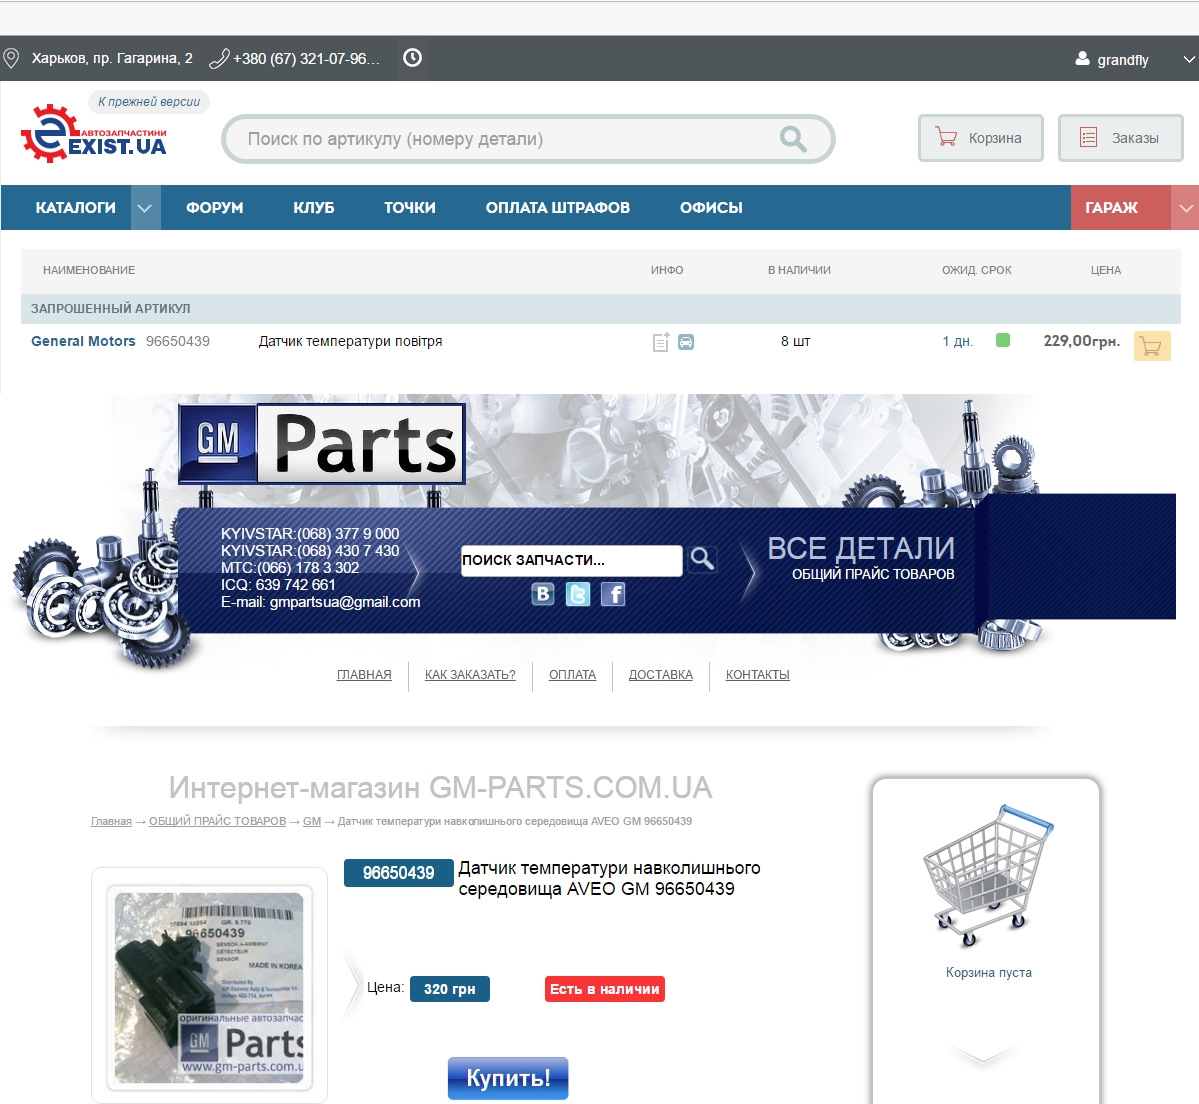Open the Корзина cart button
The width and height of the screenshot is (1199, 1104).
(980, 138)
